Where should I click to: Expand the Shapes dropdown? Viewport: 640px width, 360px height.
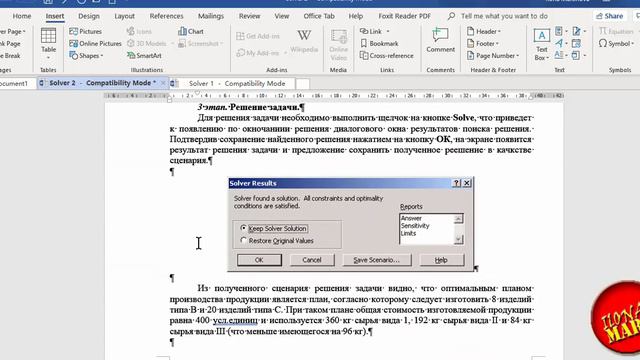pos(102,56)
